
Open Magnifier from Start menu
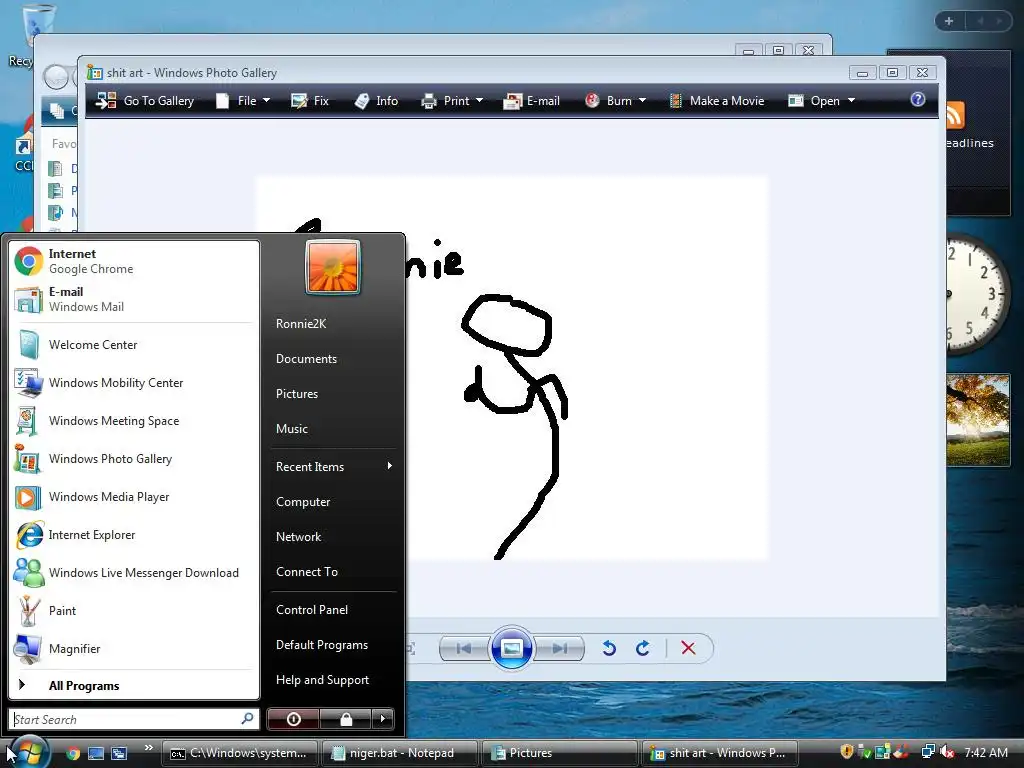[134, 648]
